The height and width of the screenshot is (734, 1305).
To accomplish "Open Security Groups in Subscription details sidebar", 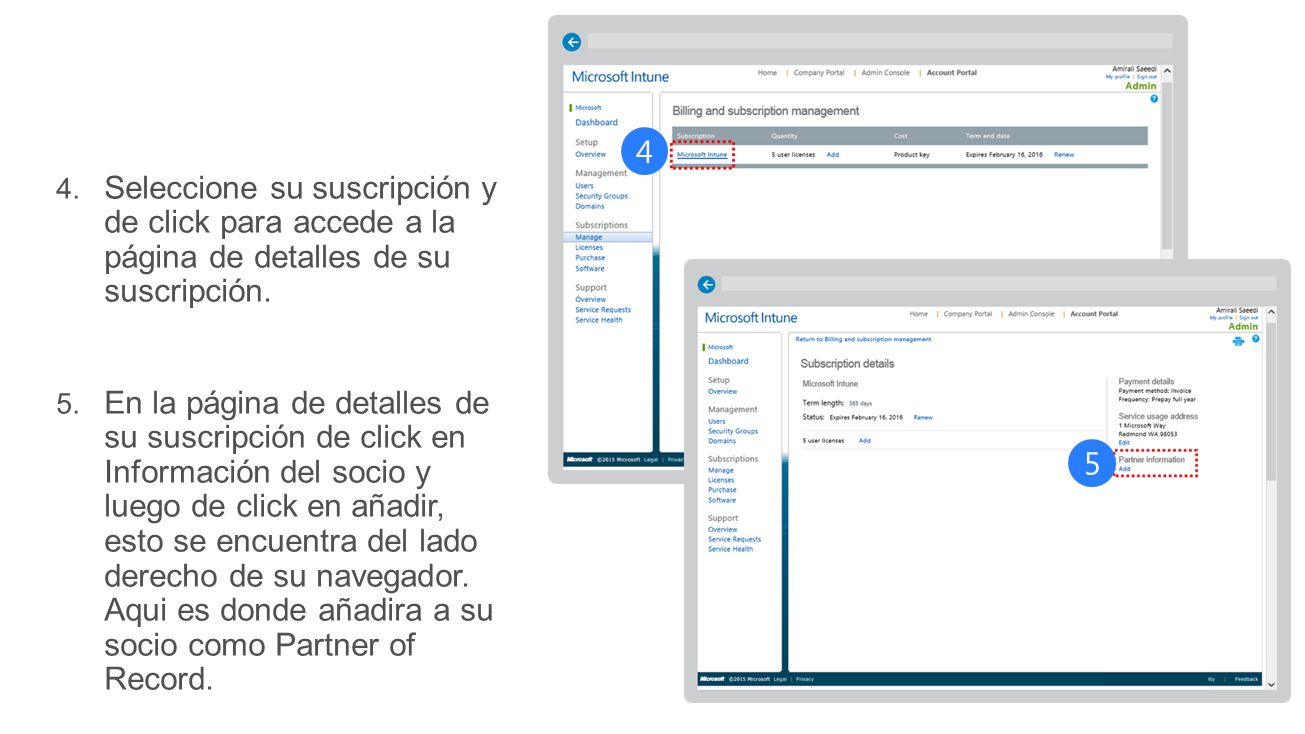I will pyautogui.click(x=733, y=431).
